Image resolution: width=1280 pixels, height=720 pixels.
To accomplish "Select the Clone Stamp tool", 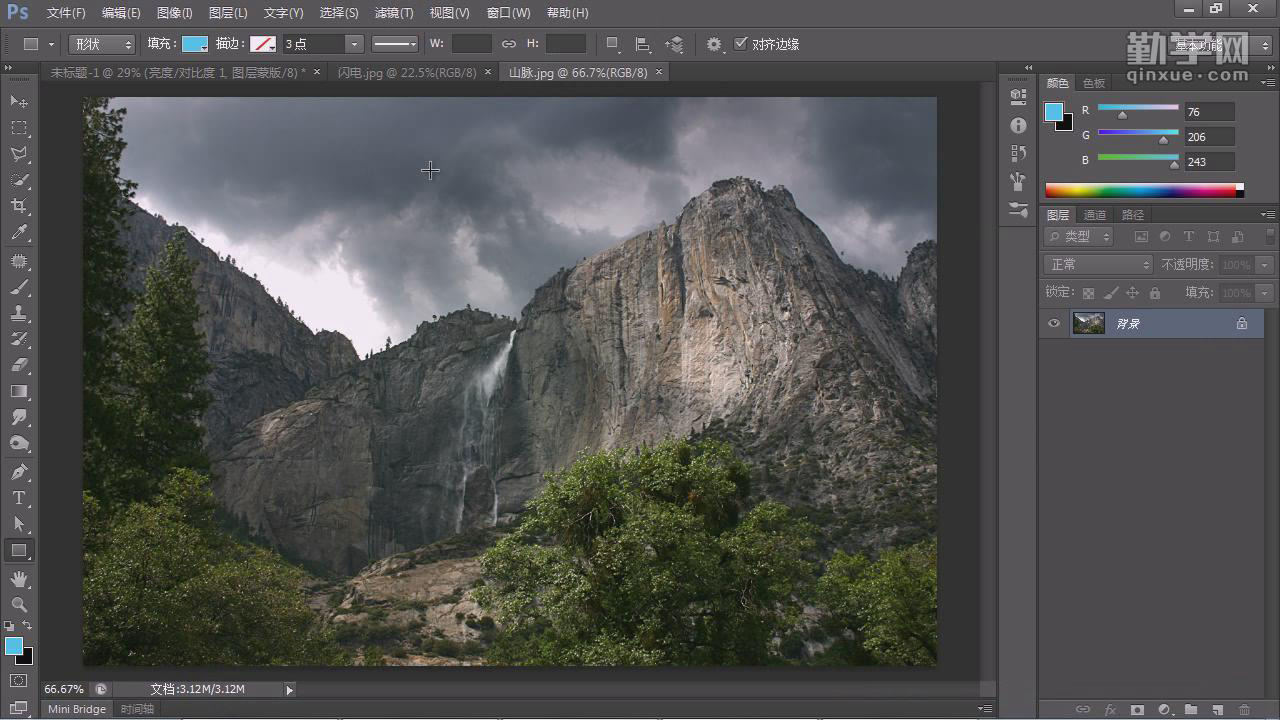I will coord(19,313).
